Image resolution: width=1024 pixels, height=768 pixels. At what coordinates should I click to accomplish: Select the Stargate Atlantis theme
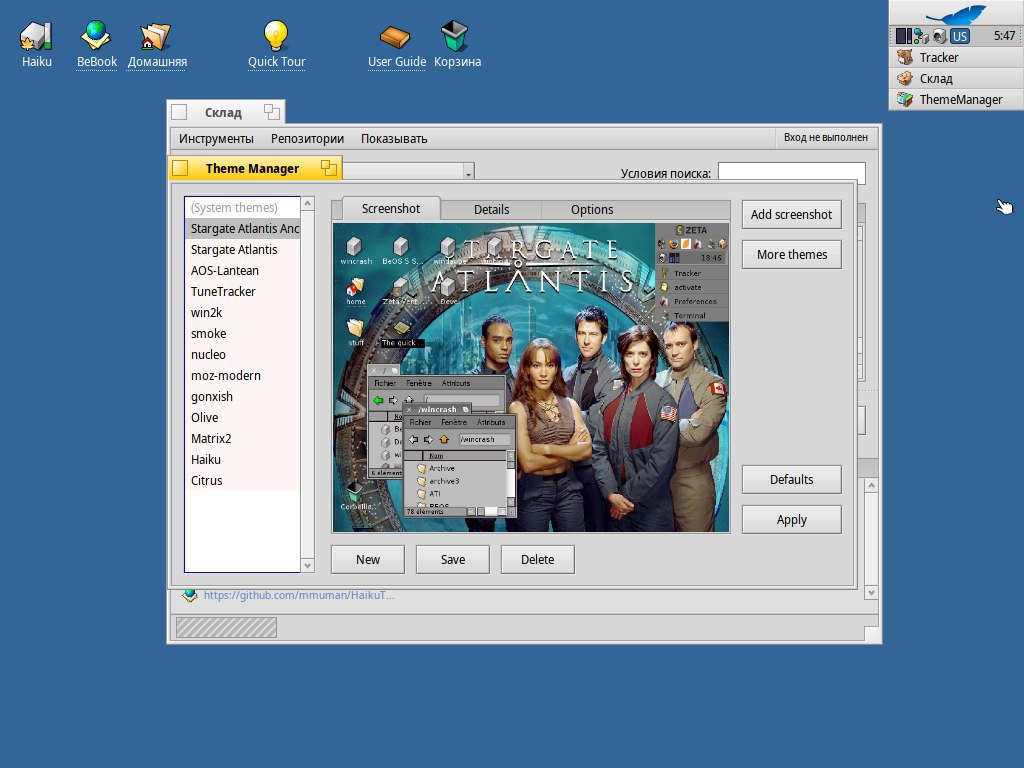(242, 249)
